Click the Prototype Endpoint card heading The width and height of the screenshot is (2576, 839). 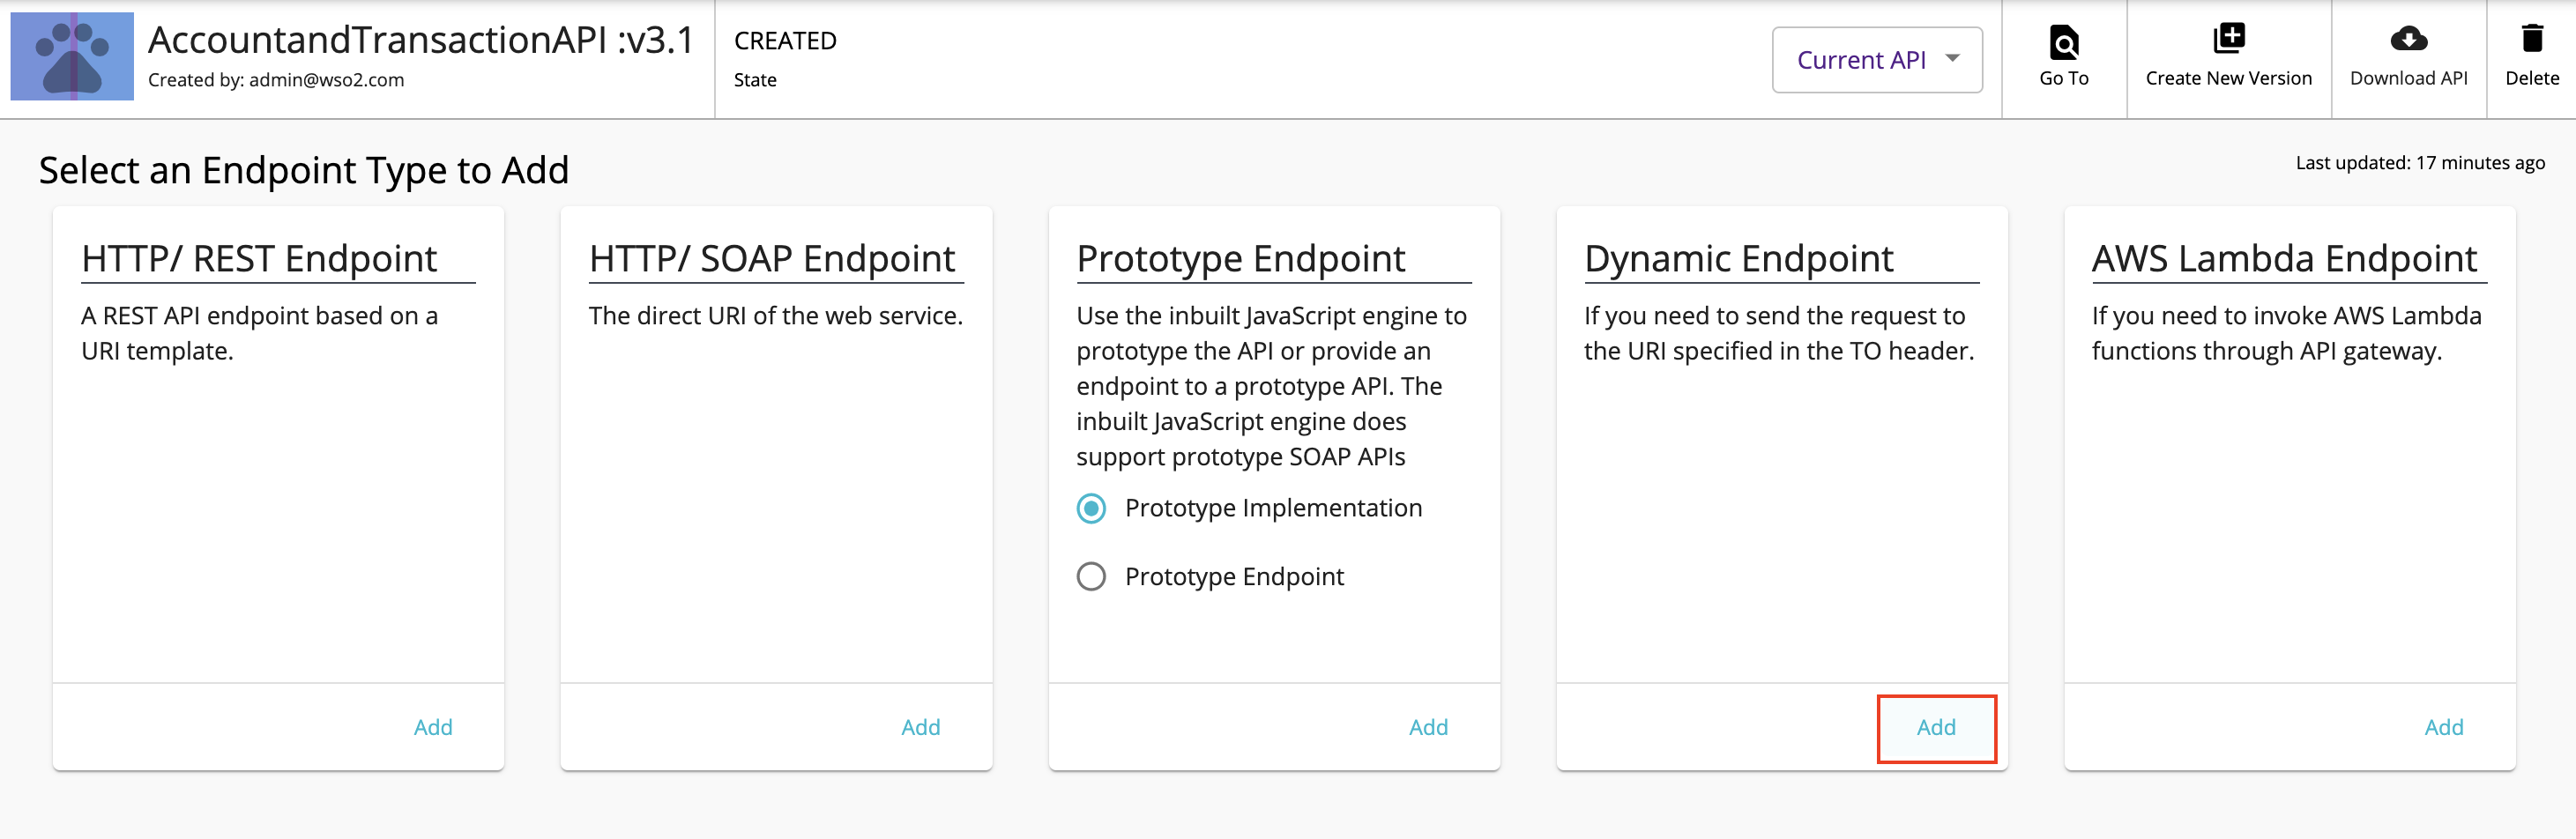(x=1240, y=259)
